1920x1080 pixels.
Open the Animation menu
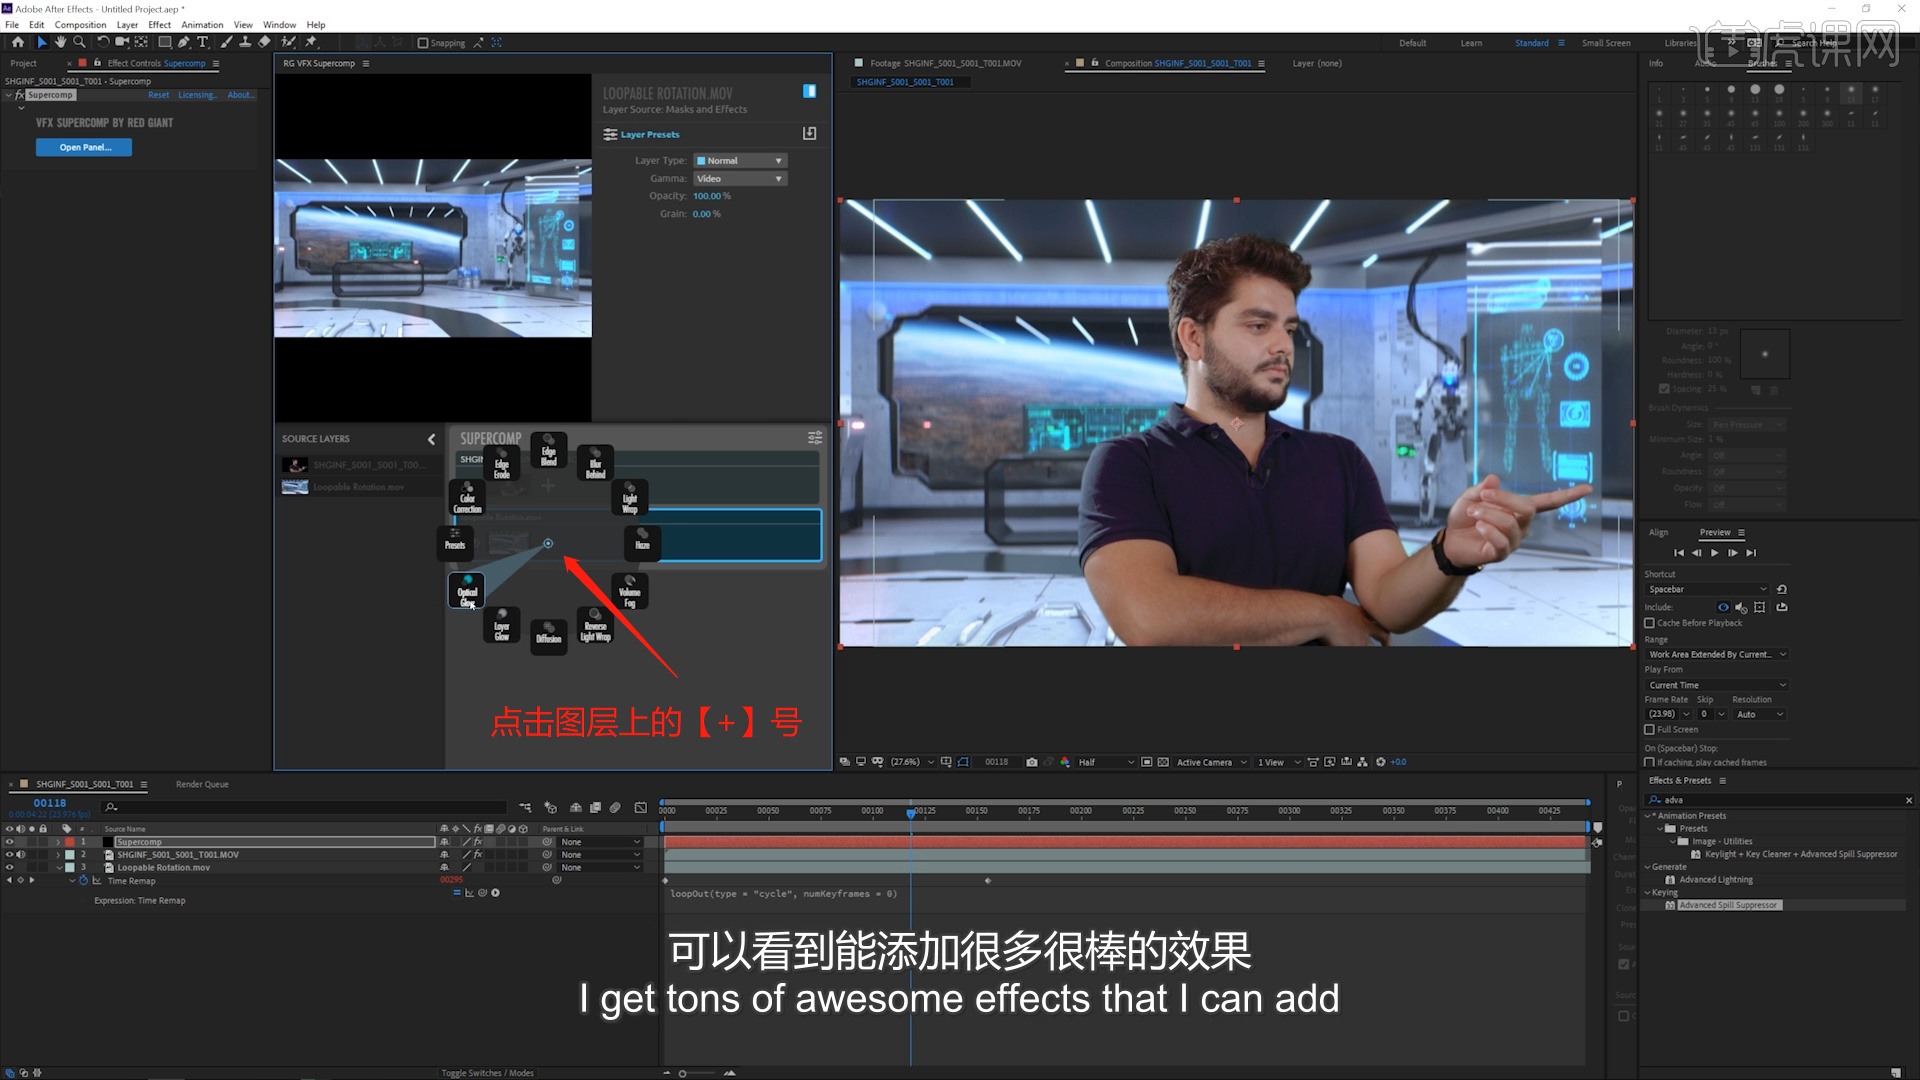pyautogui.click(x=202, y=25)
